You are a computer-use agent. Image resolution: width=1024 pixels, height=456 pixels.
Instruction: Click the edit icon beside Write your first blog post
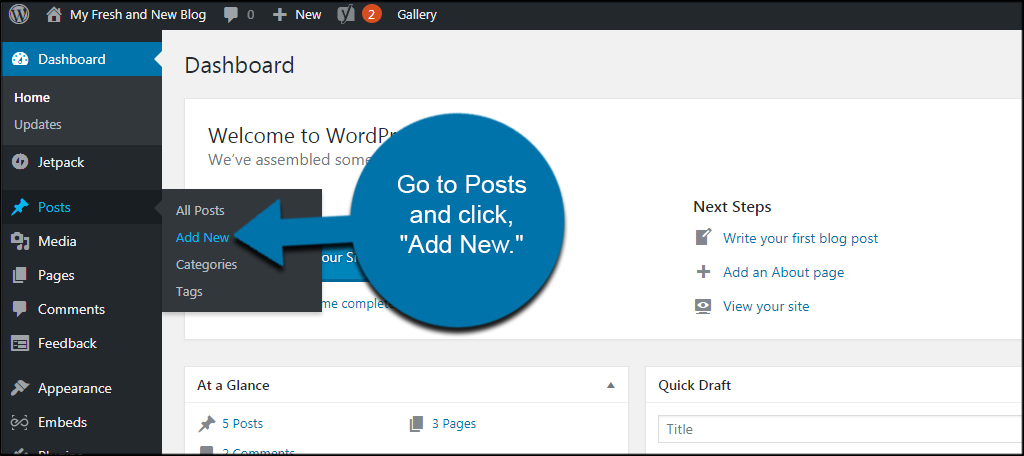pyautogui.click(x=703, y=238)
